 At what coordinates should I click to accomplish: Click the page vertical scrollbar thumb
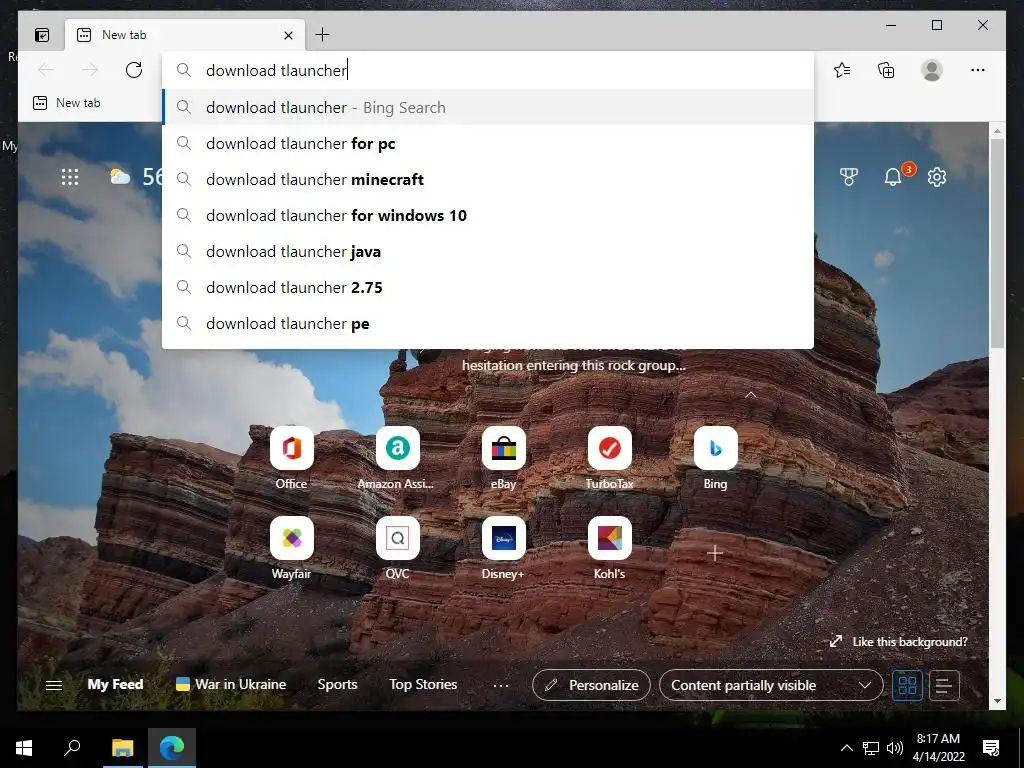(x=997, y=243)
